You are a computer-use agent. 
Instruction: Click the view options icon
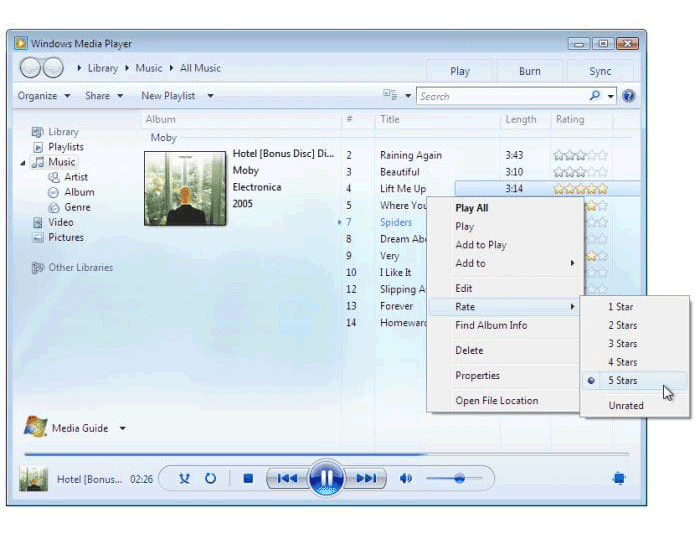pyautogui.click(x=390, y=95)
